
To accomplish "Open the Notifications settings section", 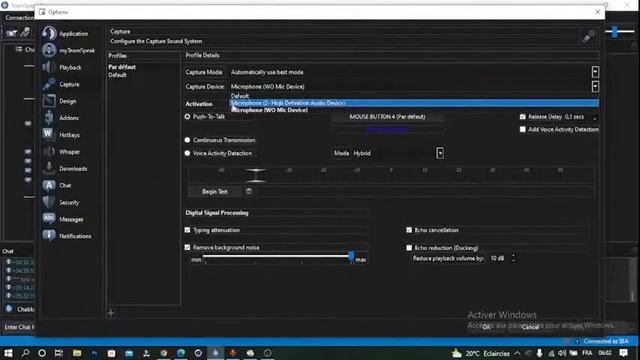I will (67, 236).
